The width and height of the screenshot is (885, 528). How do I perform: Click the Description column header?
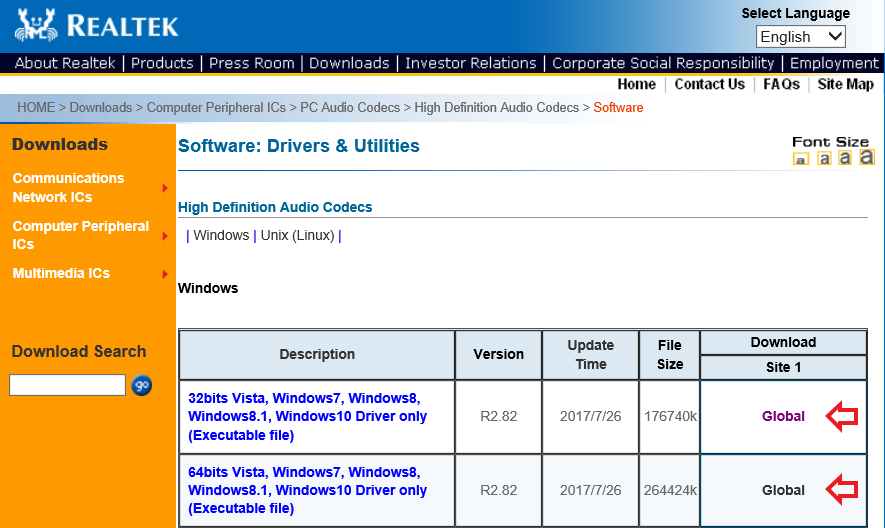click(x=317, y=354)
